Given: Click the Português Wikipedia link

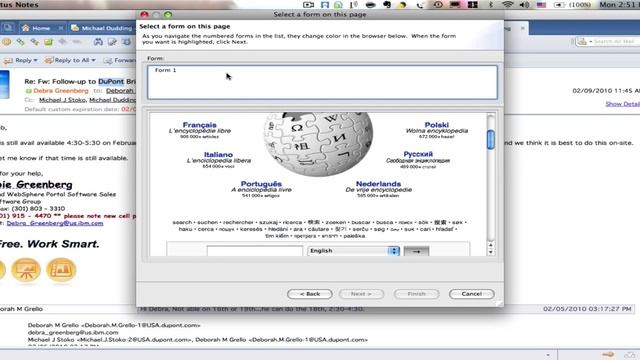Looking at the screenshot, I should 261,184.
